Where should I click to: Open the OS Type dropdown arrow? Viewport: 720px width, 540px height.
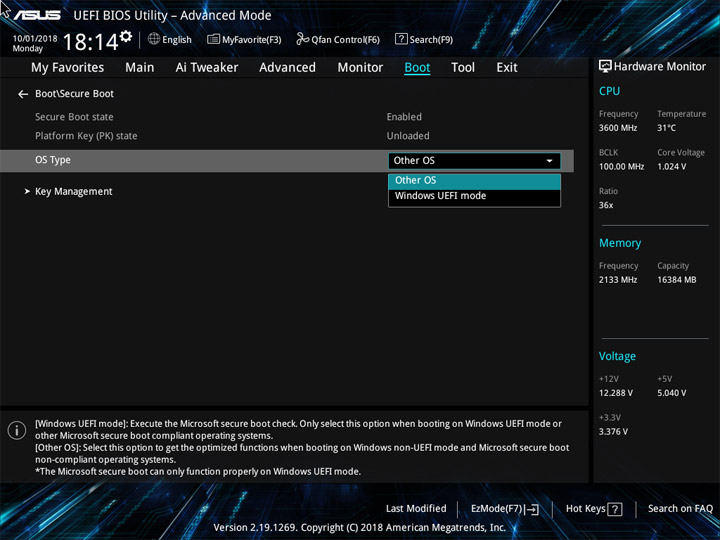549,161
